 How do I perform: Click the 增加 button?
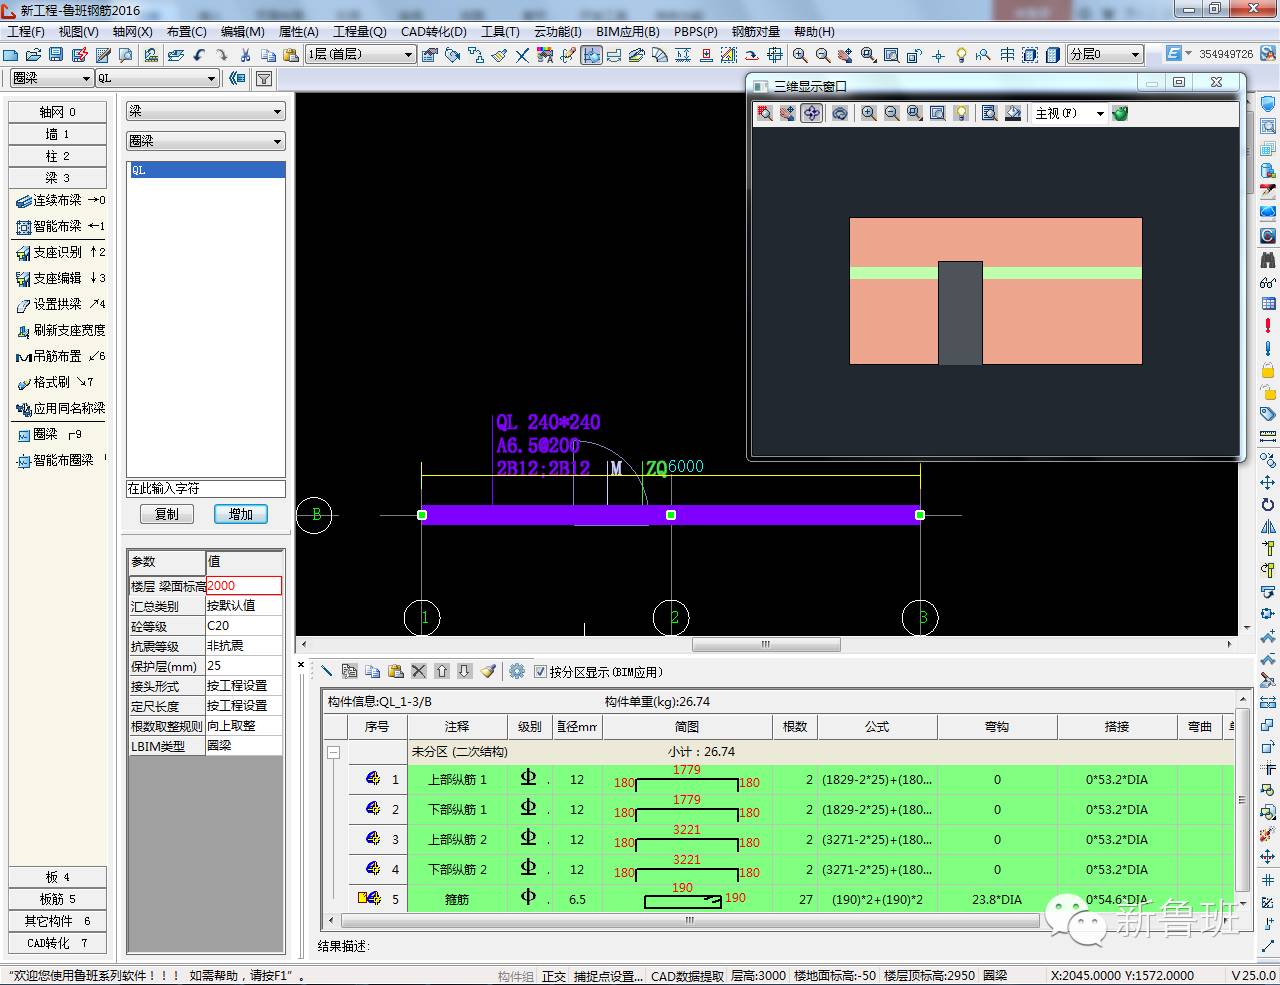pos(241,514)
